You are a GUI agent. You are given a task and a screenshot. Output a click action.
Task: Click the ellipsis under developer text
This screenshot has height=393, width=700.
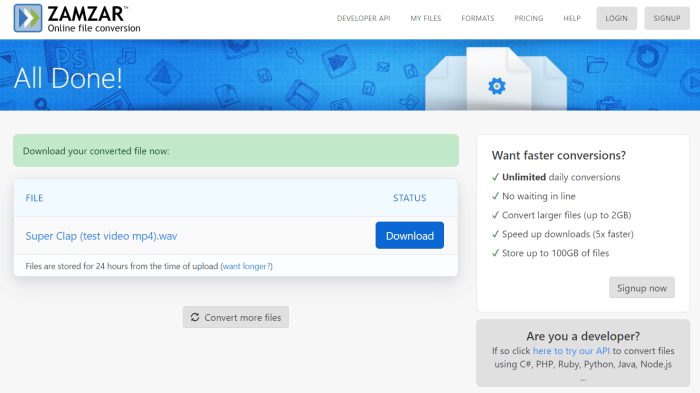point(583,379)
